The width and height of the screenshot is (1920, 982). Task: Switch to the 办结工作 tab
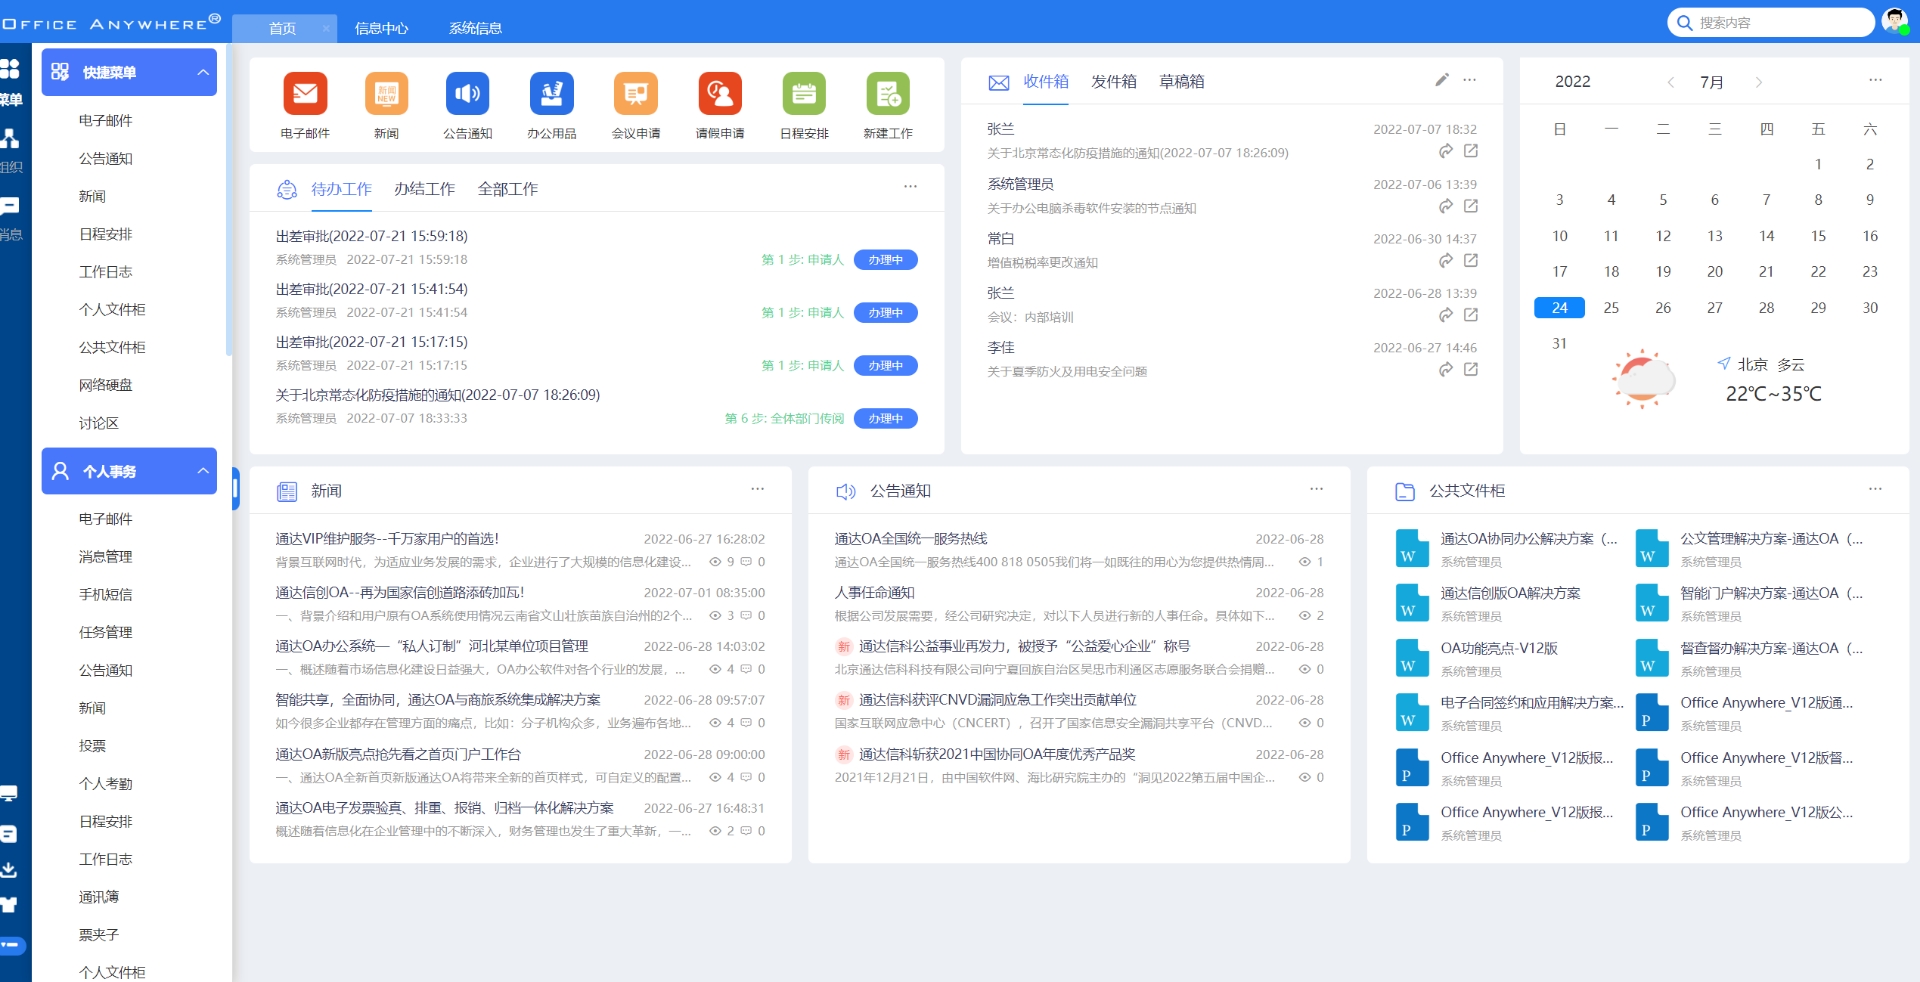[x=424, y=189]
